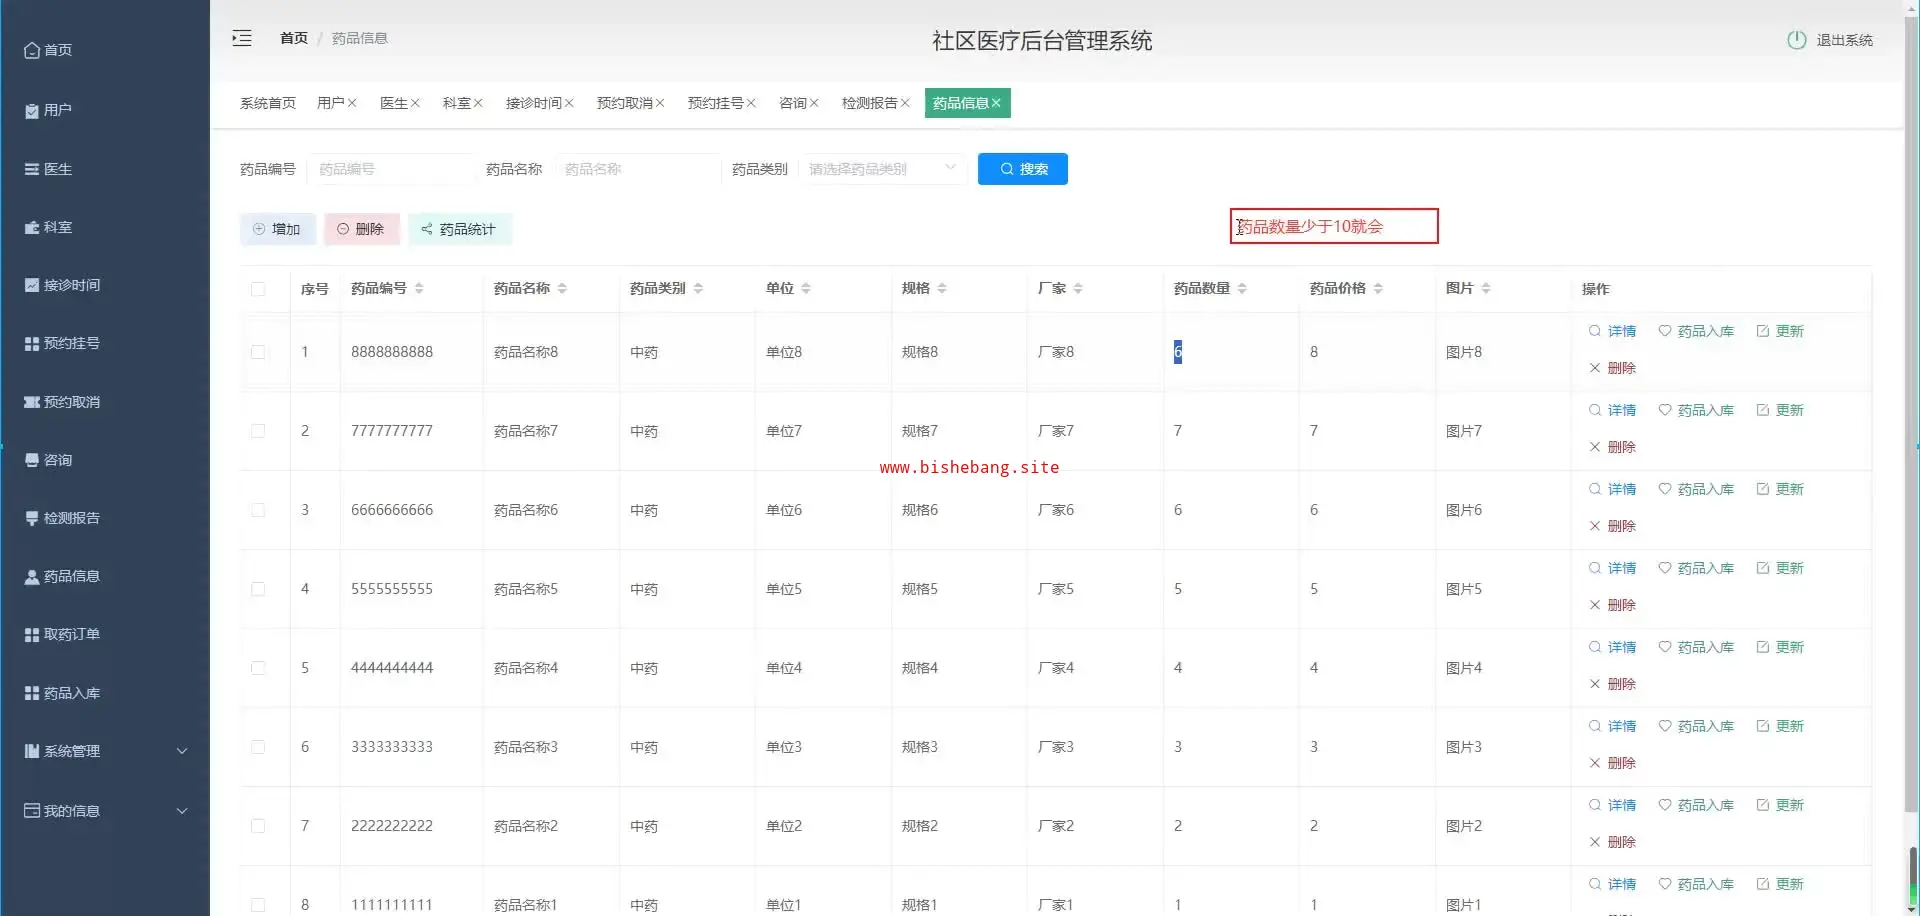Viewport: 1920px width, 916px height.
Task: Check the box for 药品名称4 row
Action: tap(258, 668)
